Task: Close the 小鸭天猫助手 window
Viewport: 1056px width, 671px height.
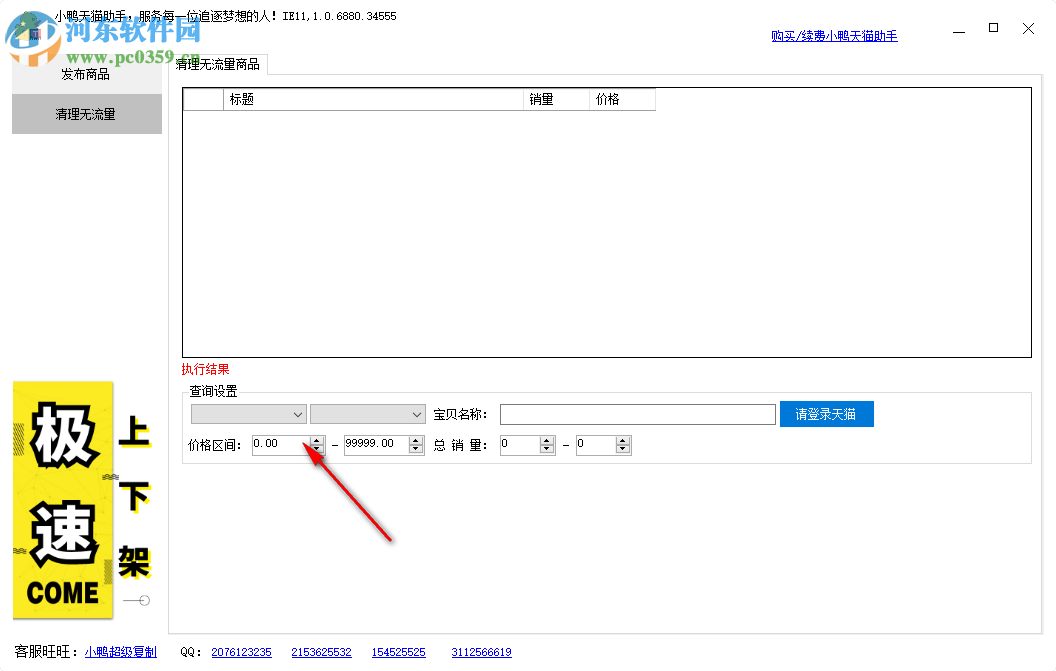Action: 1028,28
